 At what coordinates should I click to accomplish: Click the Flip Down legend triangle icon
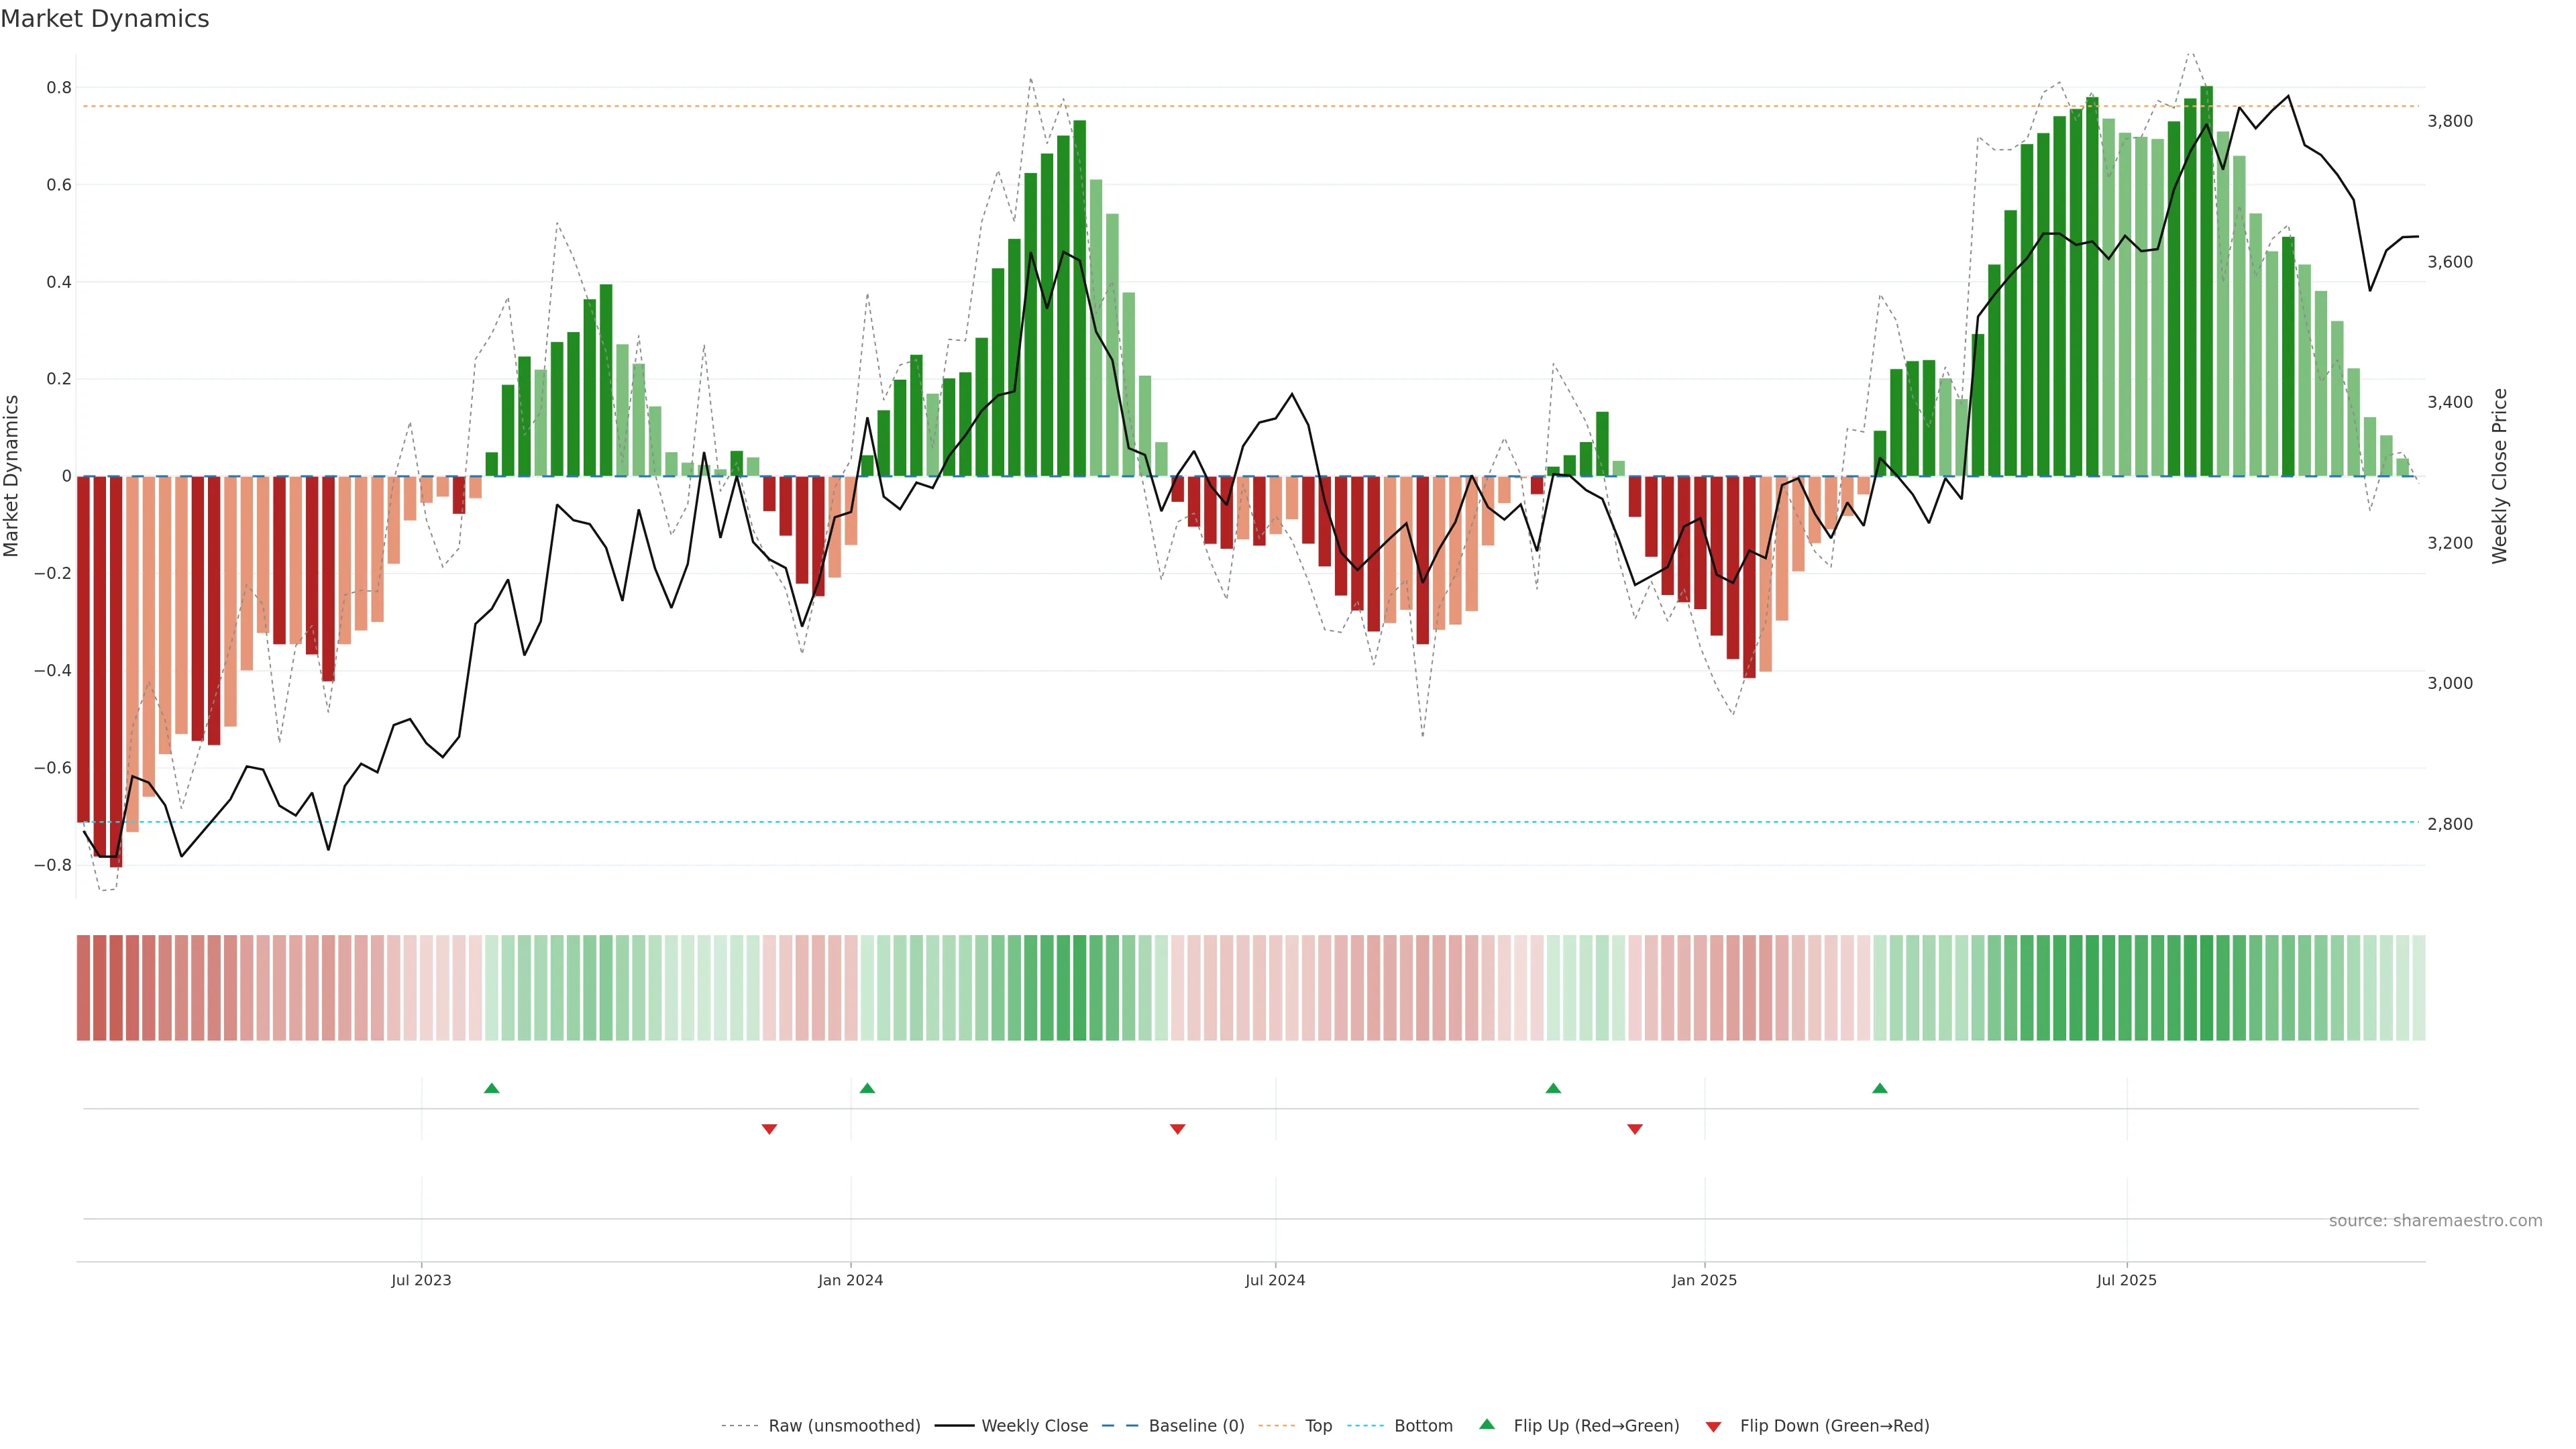click(x=1713, y=1427)
